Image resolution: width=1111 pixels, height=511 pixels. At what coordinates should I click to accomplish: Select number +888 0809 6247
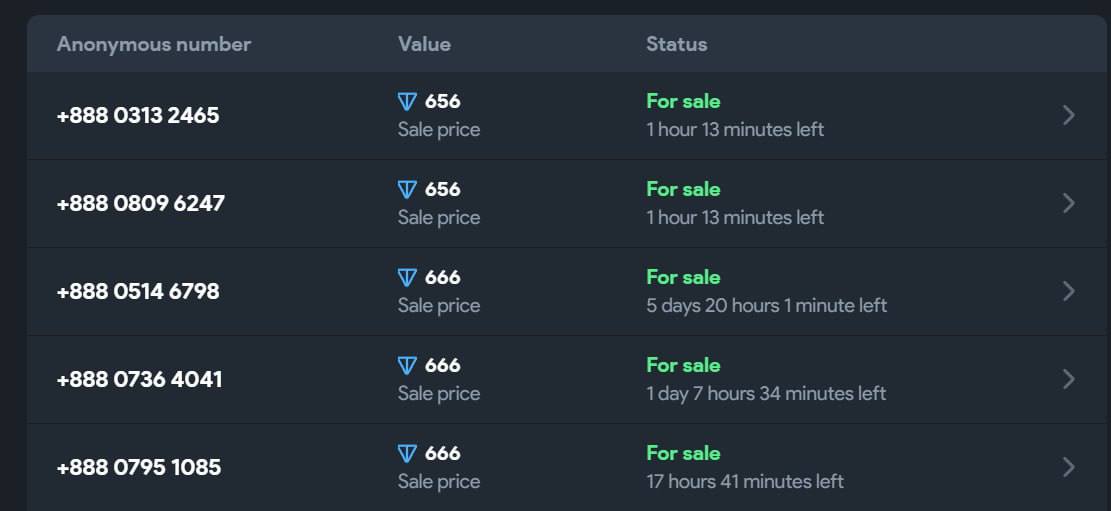(x=141, y=203)
